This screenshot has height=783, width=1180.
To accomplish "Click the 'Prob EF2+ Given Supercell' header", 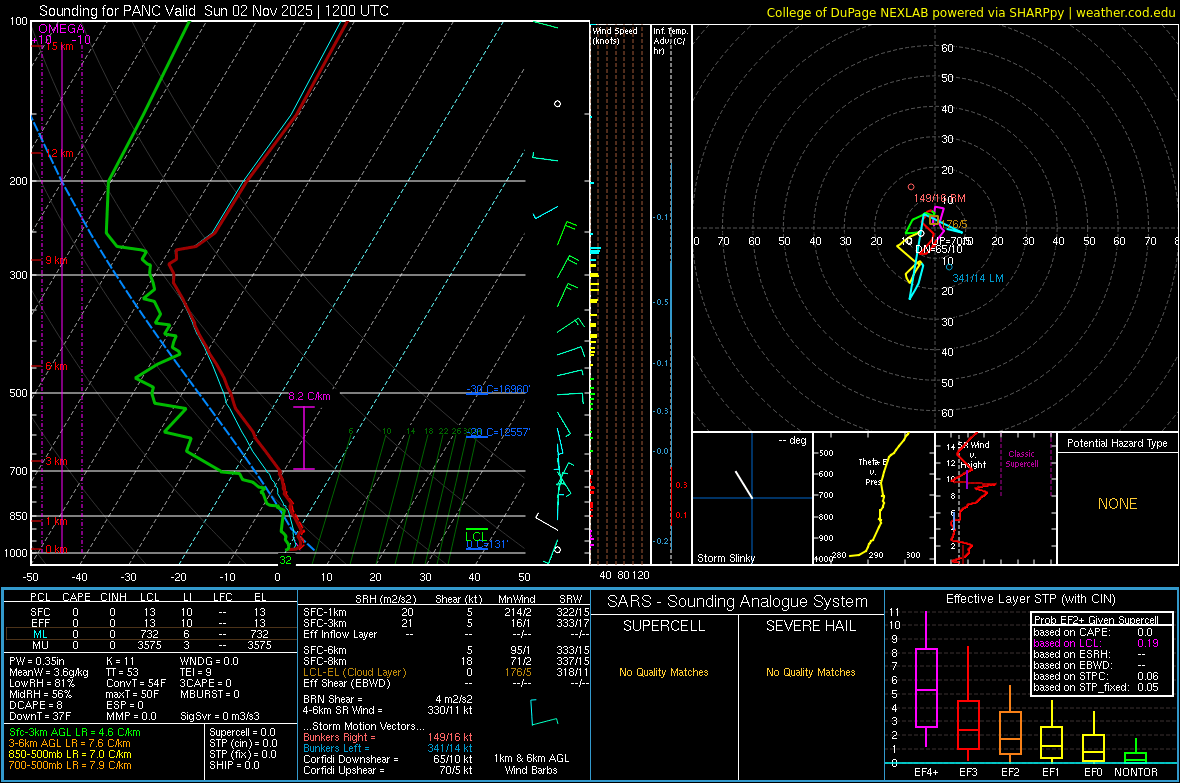I will (1096, 620).
